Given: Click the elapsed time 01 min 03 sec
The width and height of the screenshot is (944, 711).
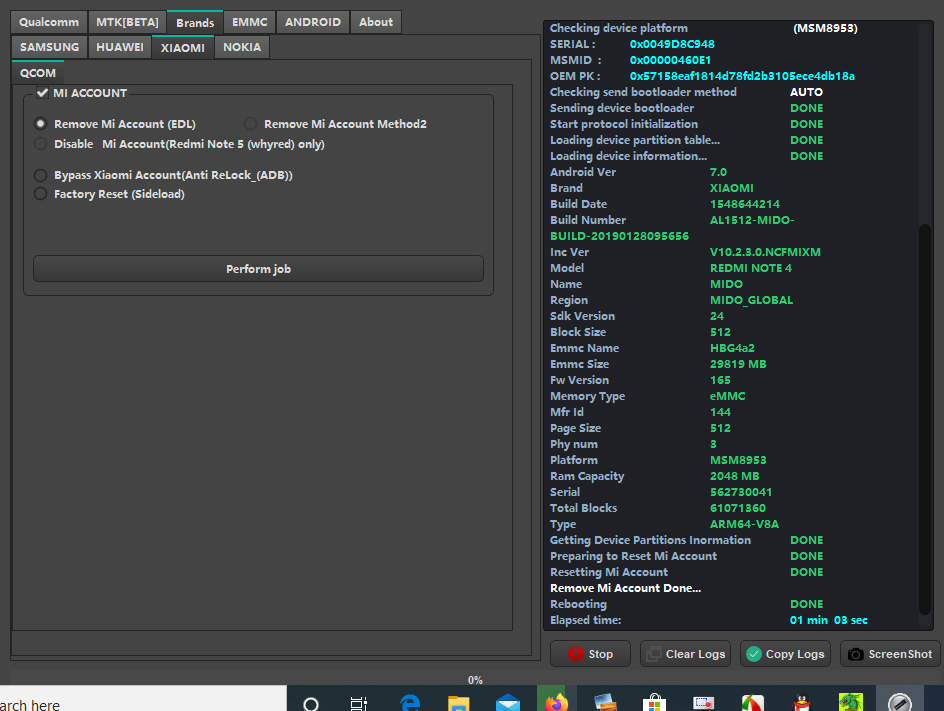Looking at the screenshot, I should pyautogui.click(x=828, y=619).
